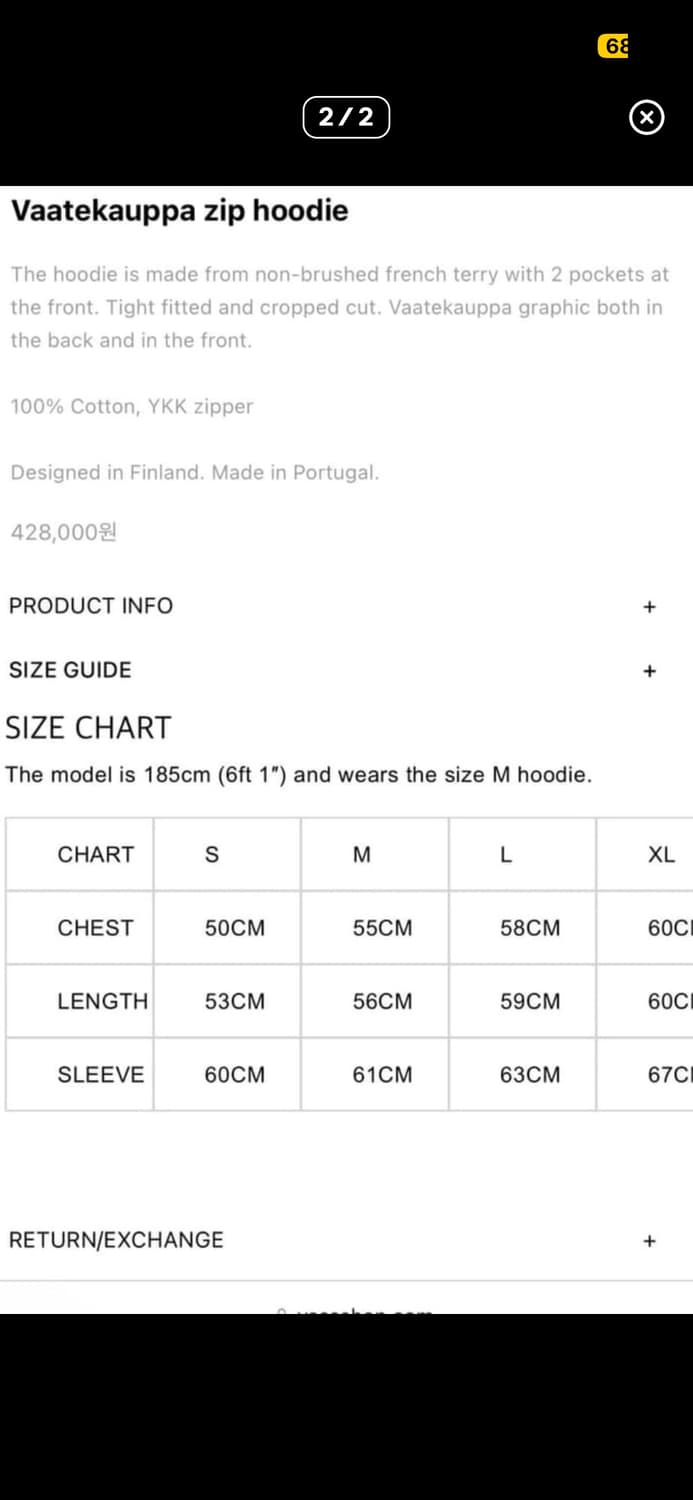The height and width of the screenshot is (1500, 693).
Task: Tap the SIZE CHART heading
Action: (89, 728)
